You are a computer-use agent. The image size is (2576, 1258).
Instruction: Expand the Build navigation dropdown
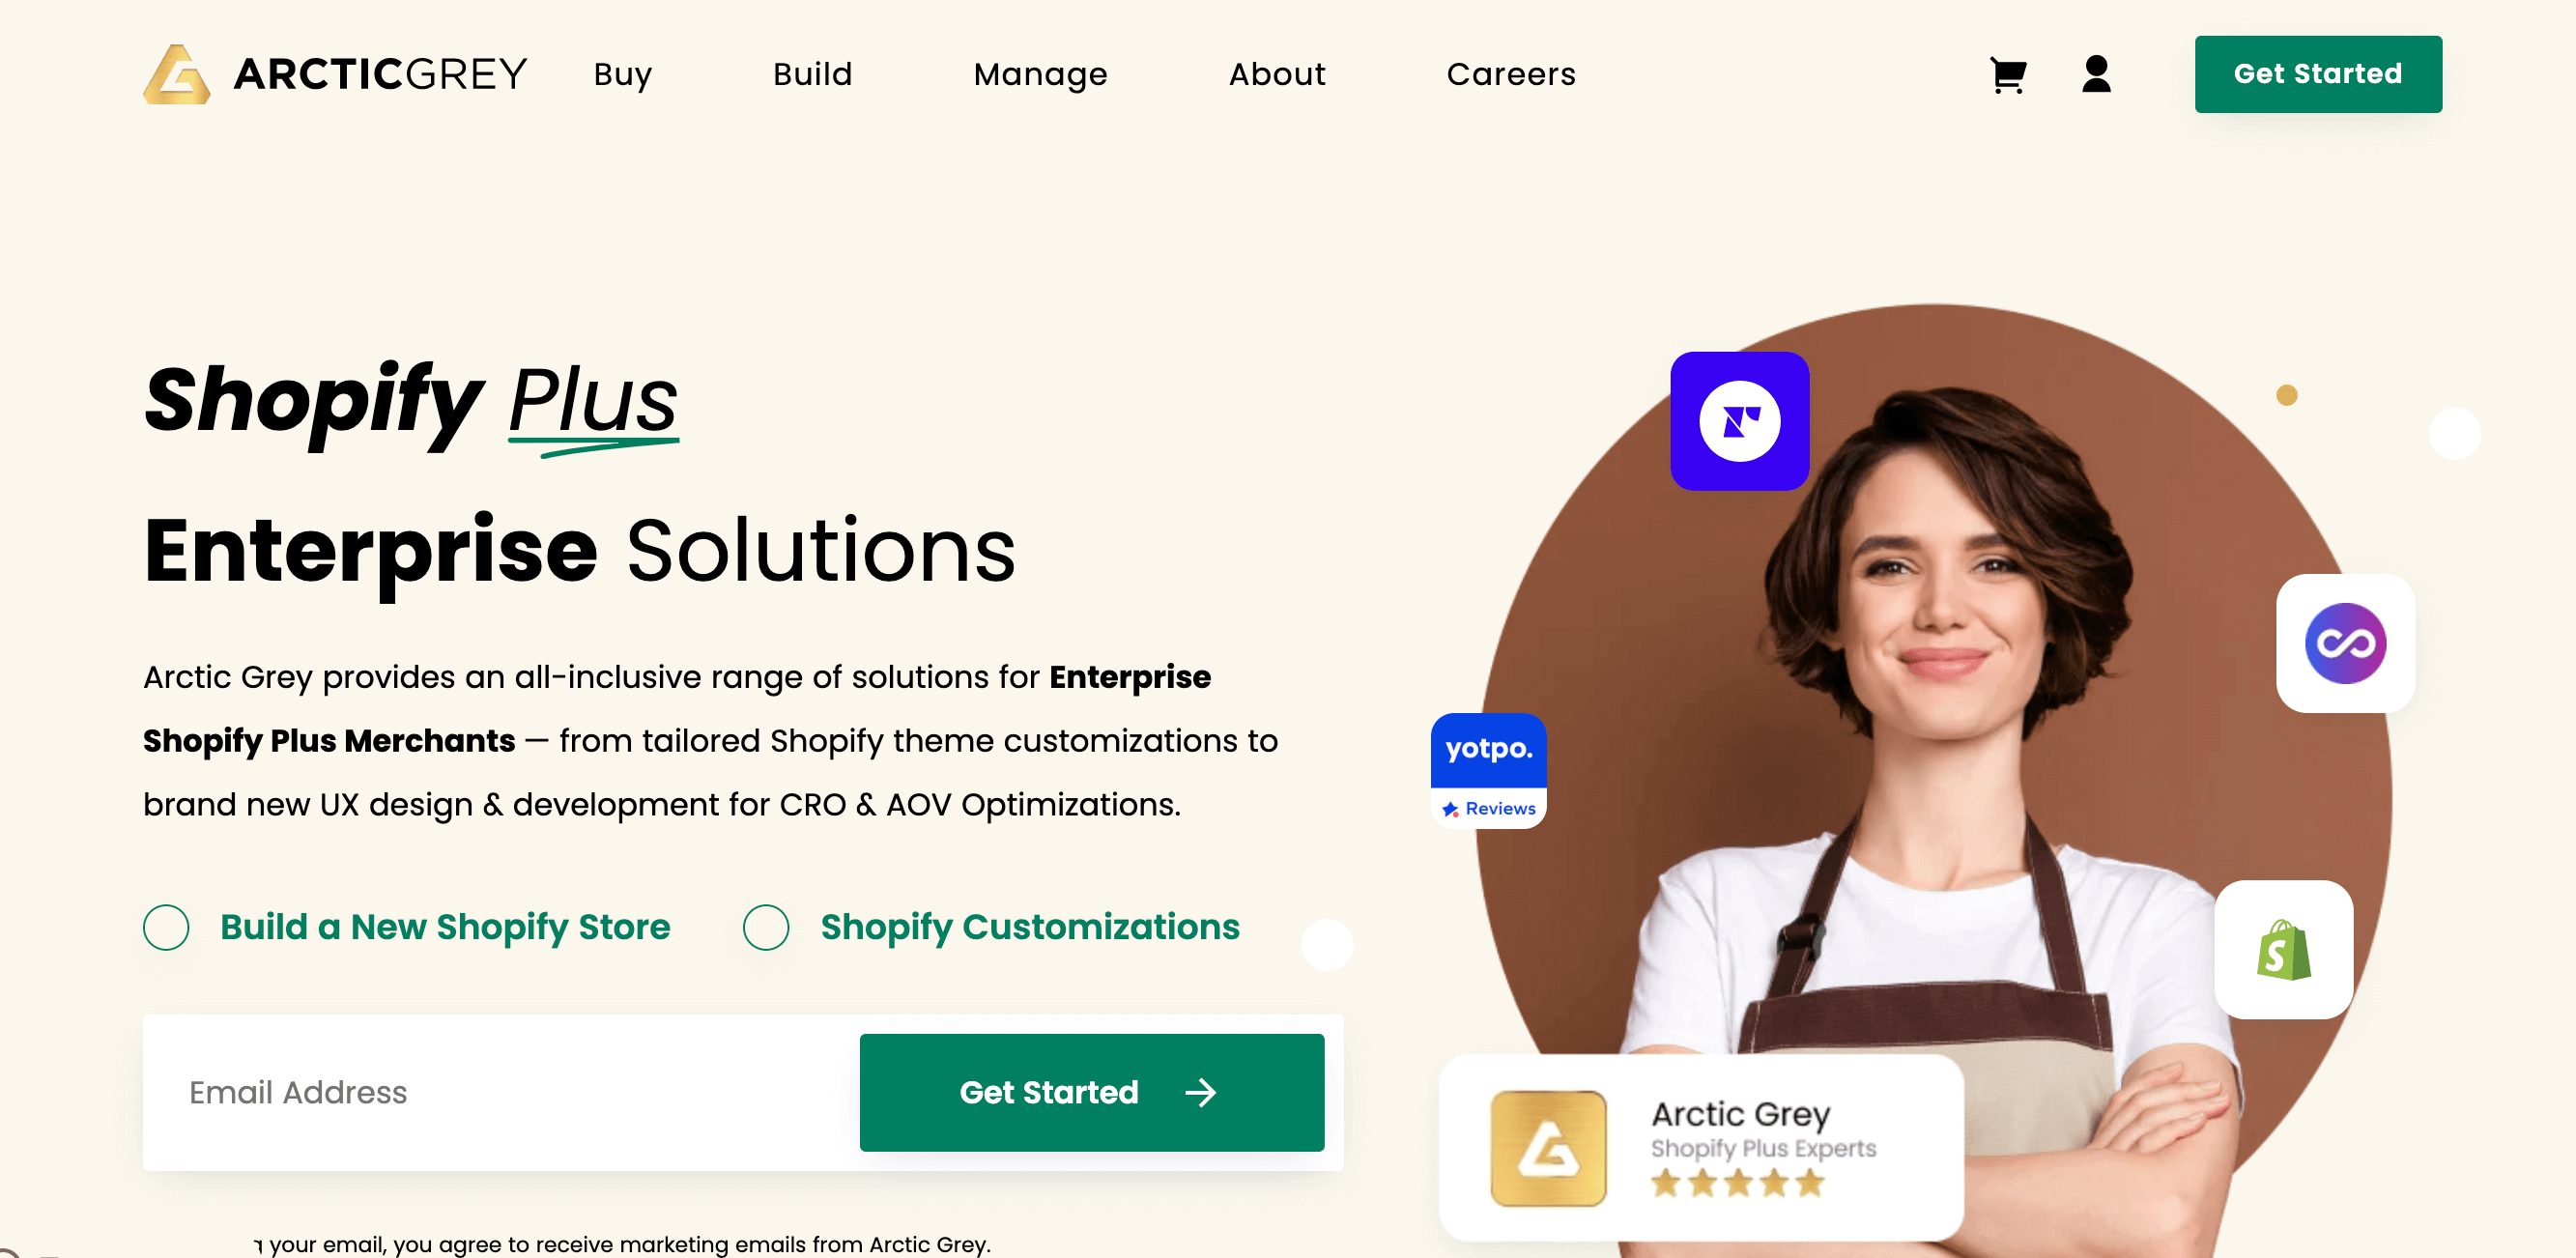812,73
